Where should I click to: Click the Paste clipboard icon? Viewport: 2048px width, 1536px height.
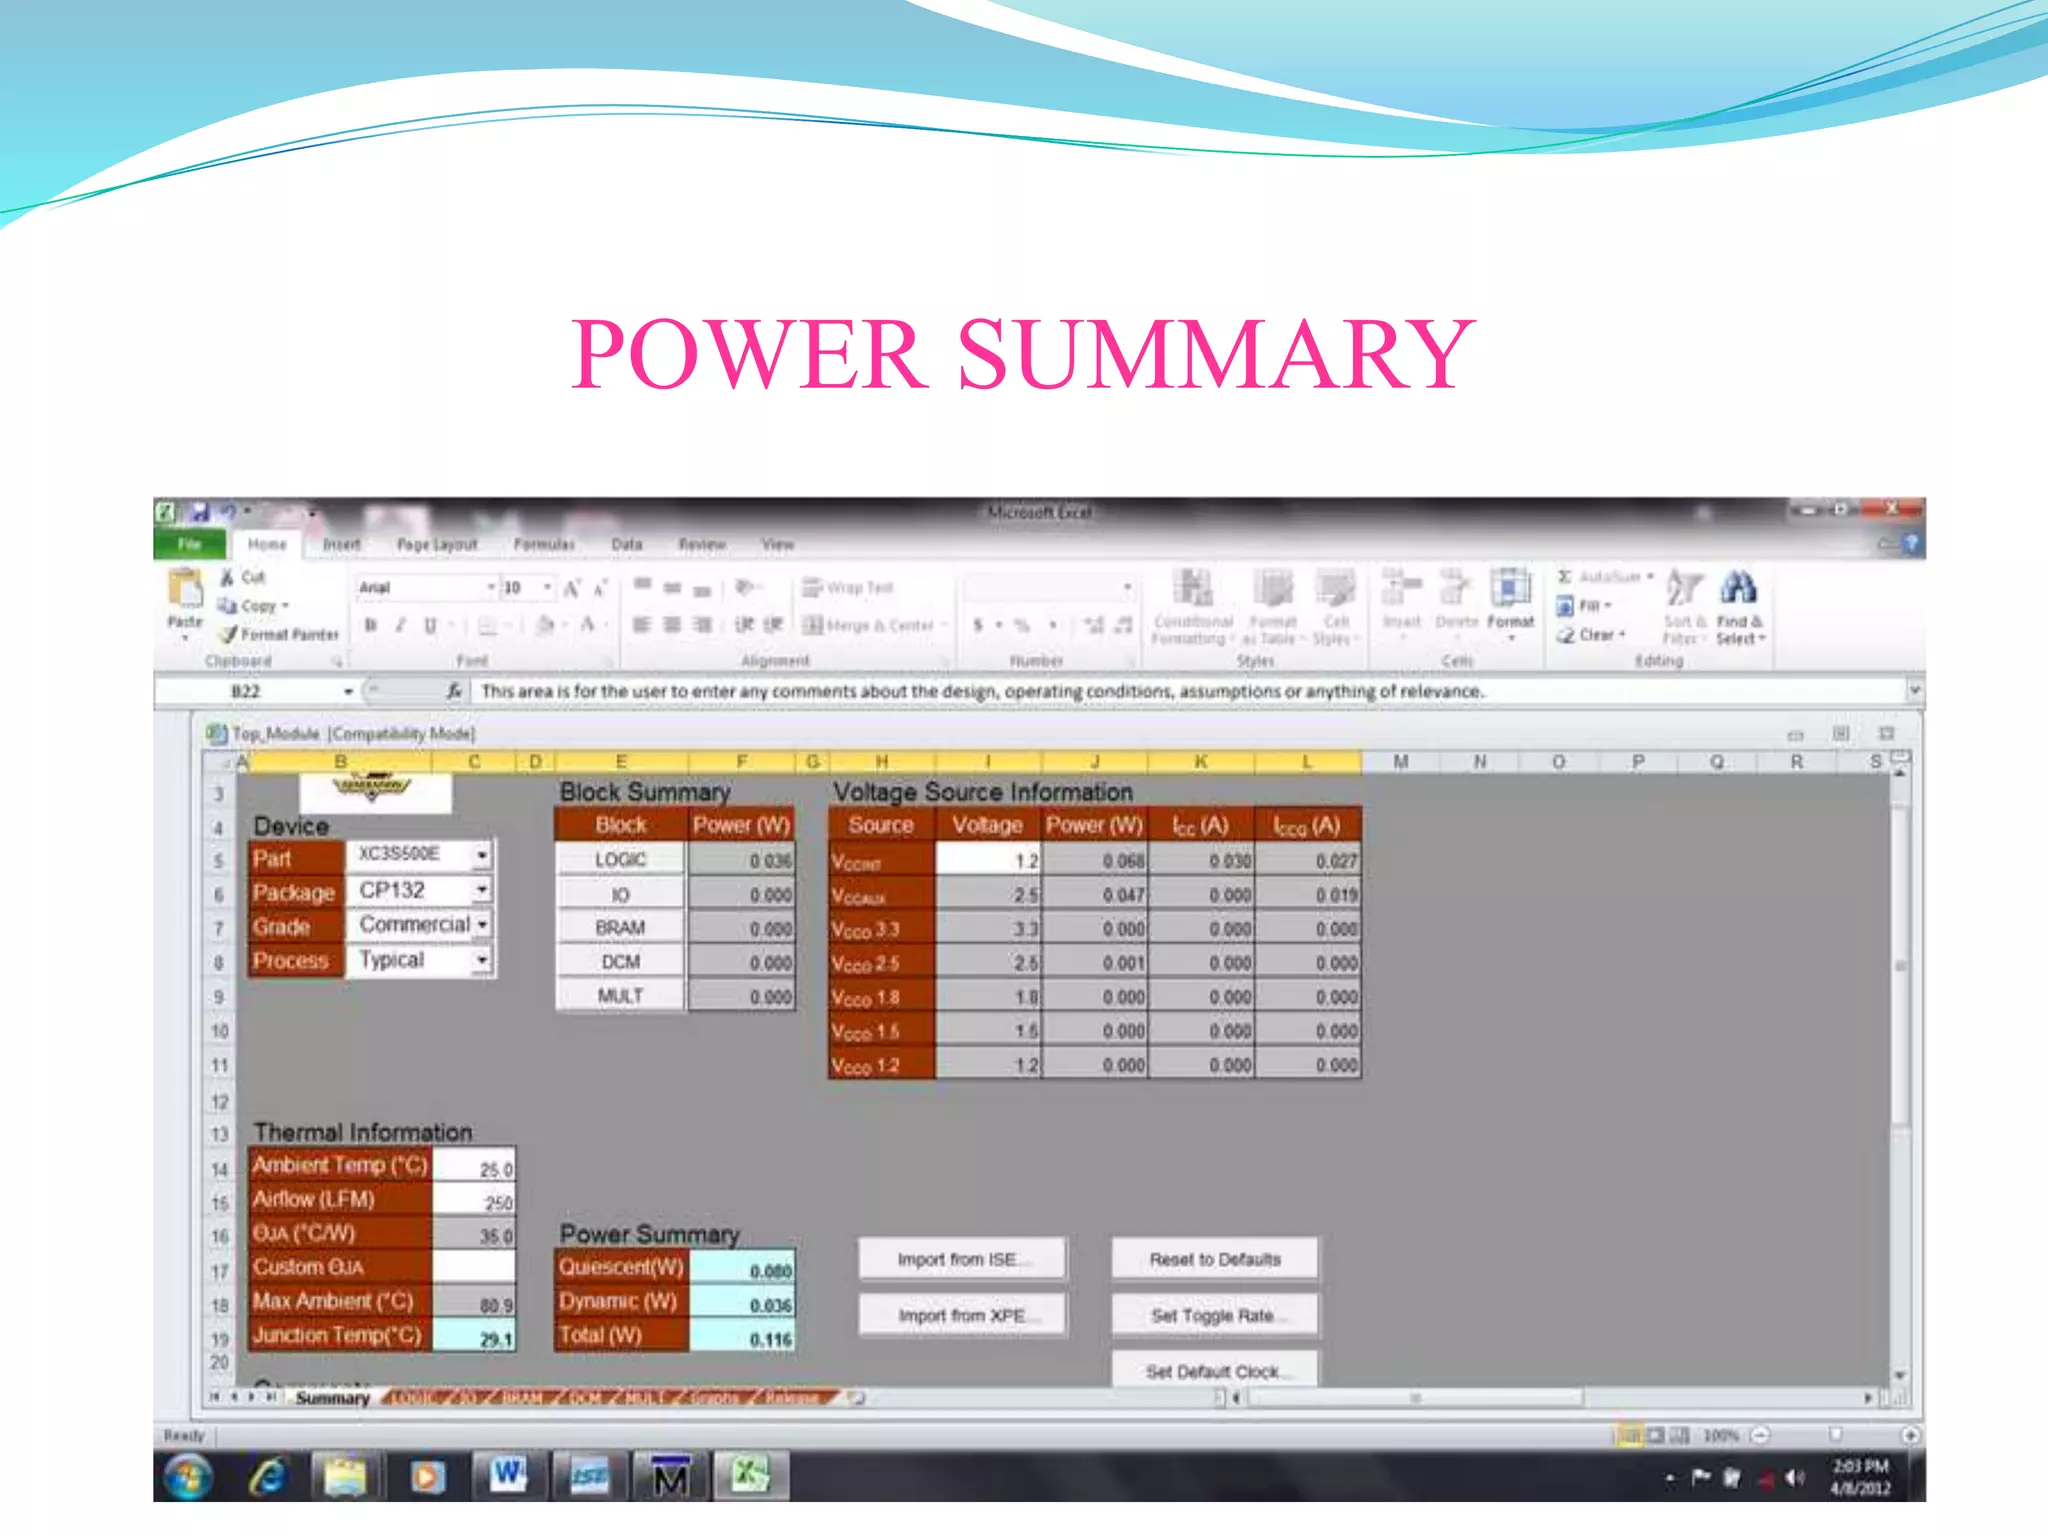pos(184,589)
